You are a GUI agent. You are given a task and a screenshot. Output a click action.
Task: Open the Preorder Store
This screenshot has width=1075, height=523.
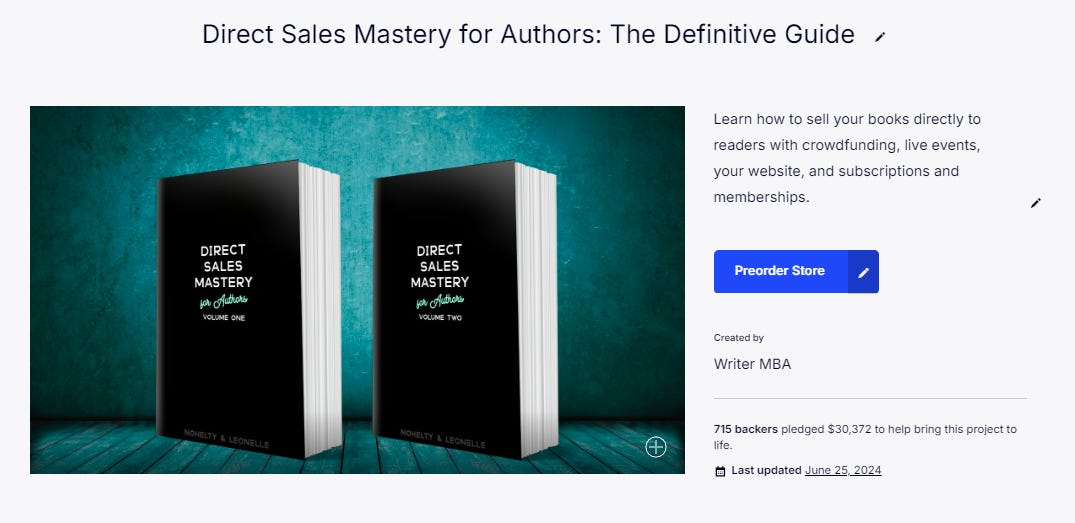pyautogui.click(x=780, y=271)
